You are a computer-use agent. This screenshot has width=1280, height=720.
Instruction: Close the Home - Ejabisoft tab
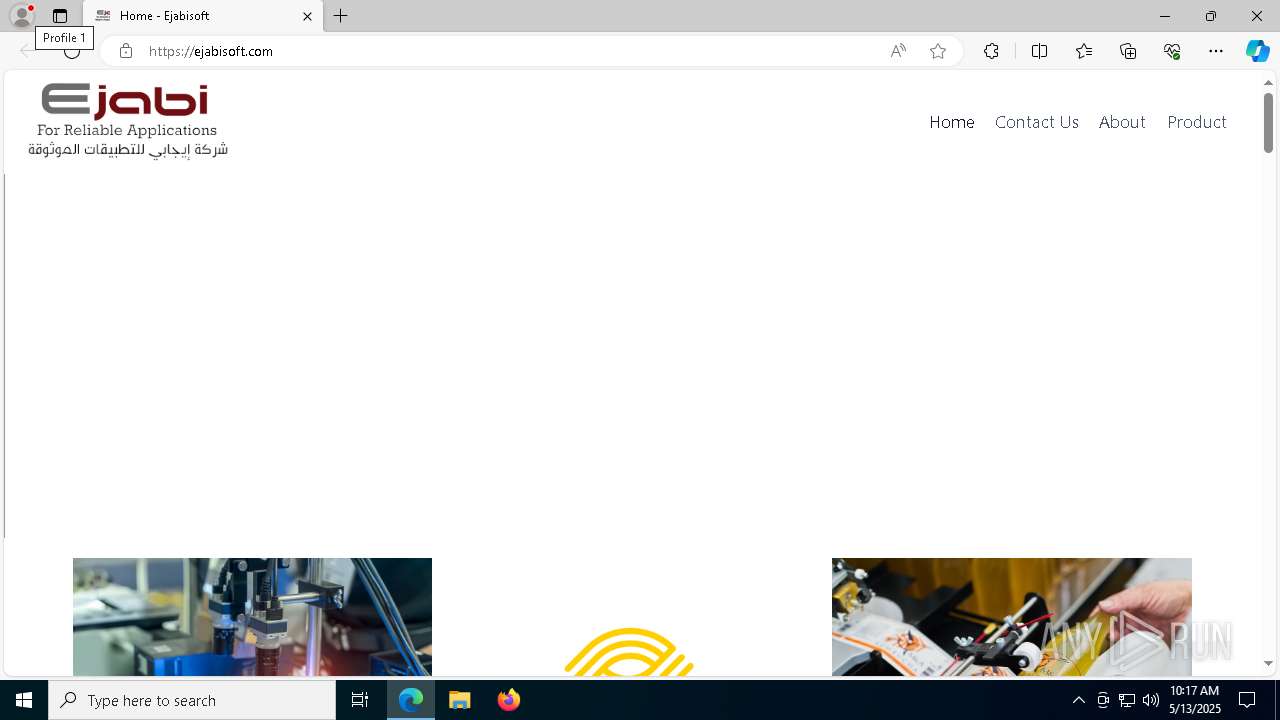tap(307, 16)
